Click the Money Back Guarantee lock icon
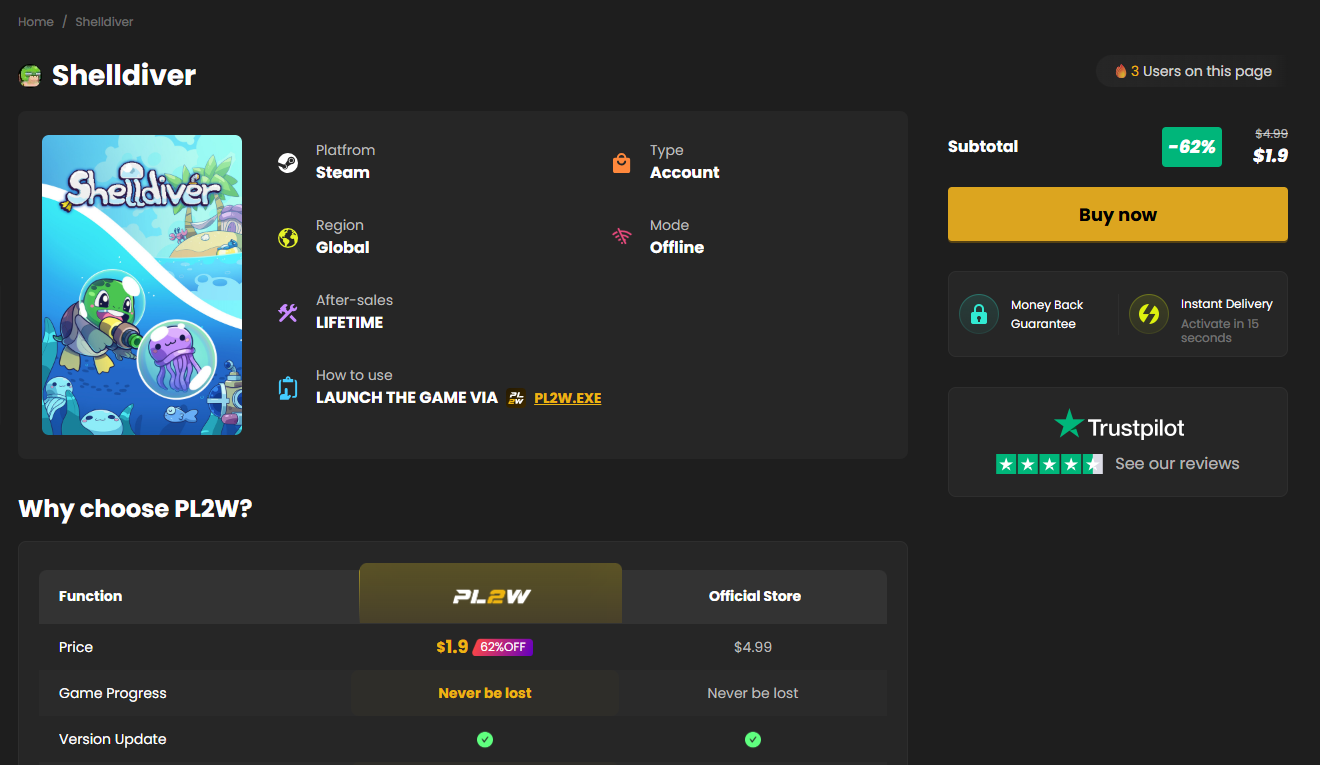This screenshot has width=1320, height=765. pyautogui.click(x=979, y=314)
